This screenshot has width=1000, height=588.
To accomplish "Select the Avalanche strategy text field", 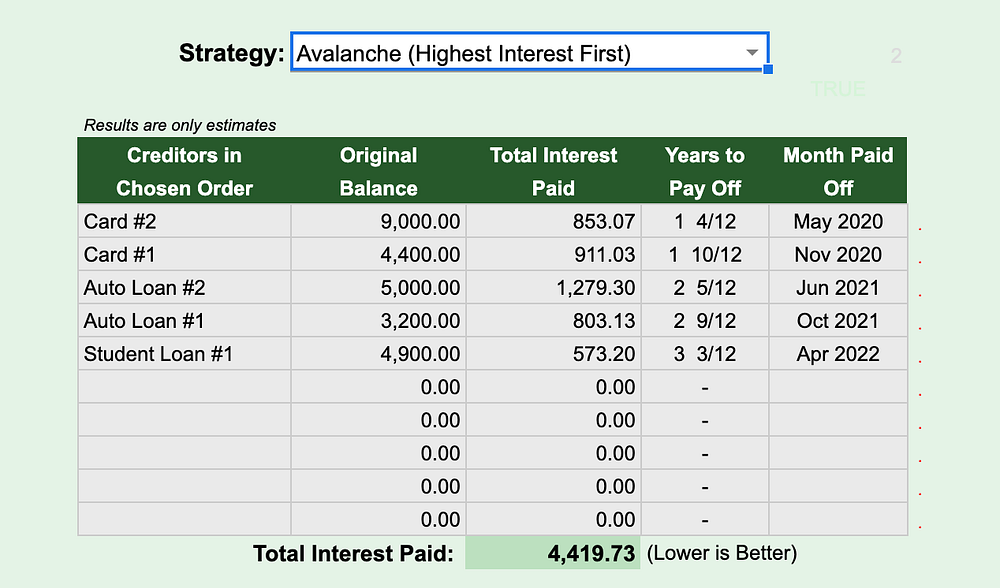I will pos(529,52).
